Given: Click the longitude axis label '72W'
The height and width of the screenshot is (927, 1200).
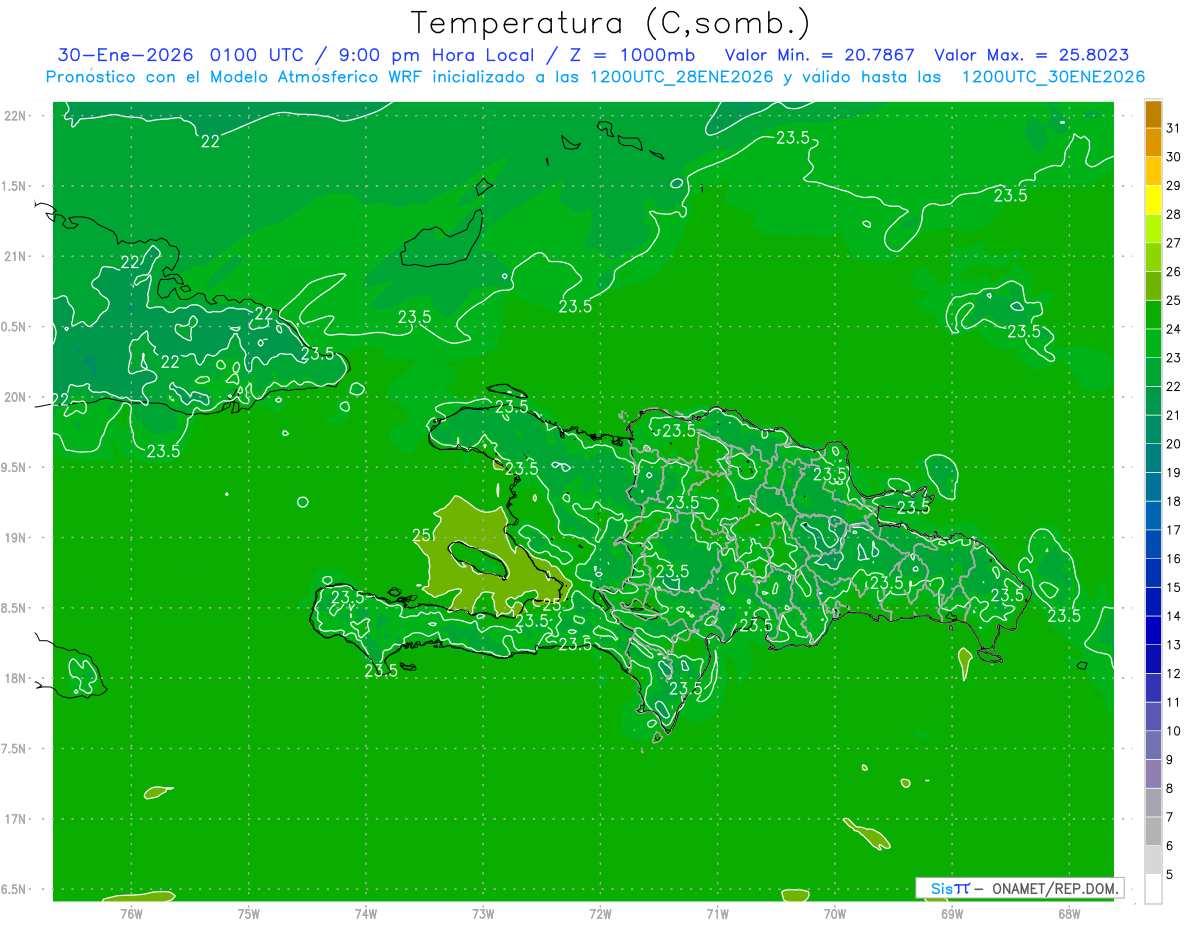Looking at the screenshot, I should tap(600, 914).
